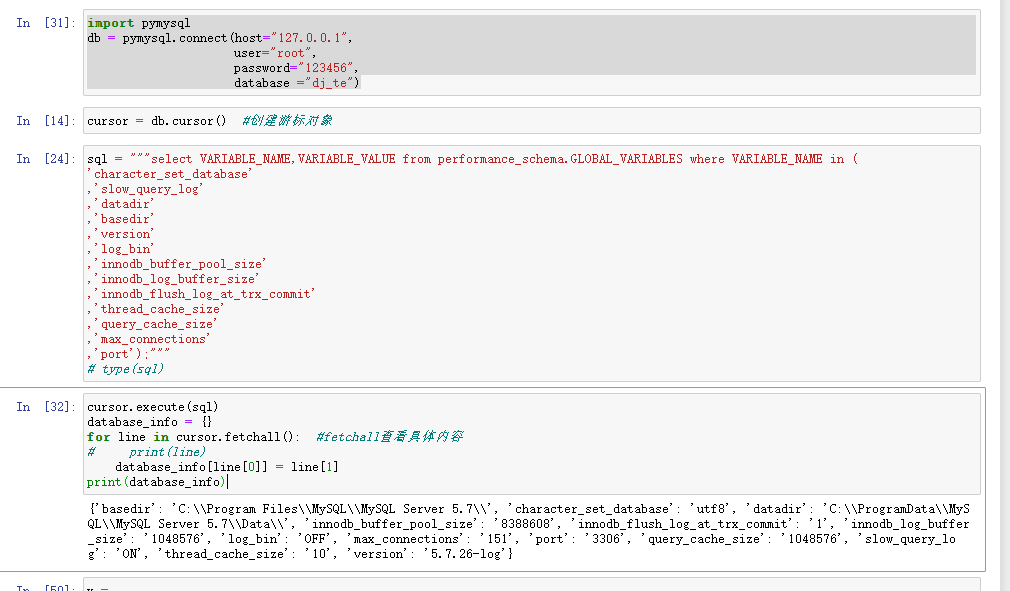The width and height of the screenshot is (1010, 591).
Task: Click the SQL query cell starting with select VARIABLE_NAME
Action: [x=300, y=158]
